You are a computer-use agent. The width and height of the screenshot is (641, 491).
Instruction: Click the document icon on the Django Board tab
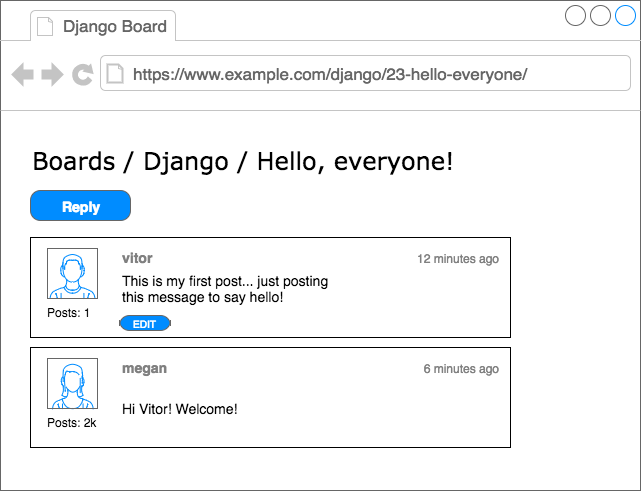45,27
